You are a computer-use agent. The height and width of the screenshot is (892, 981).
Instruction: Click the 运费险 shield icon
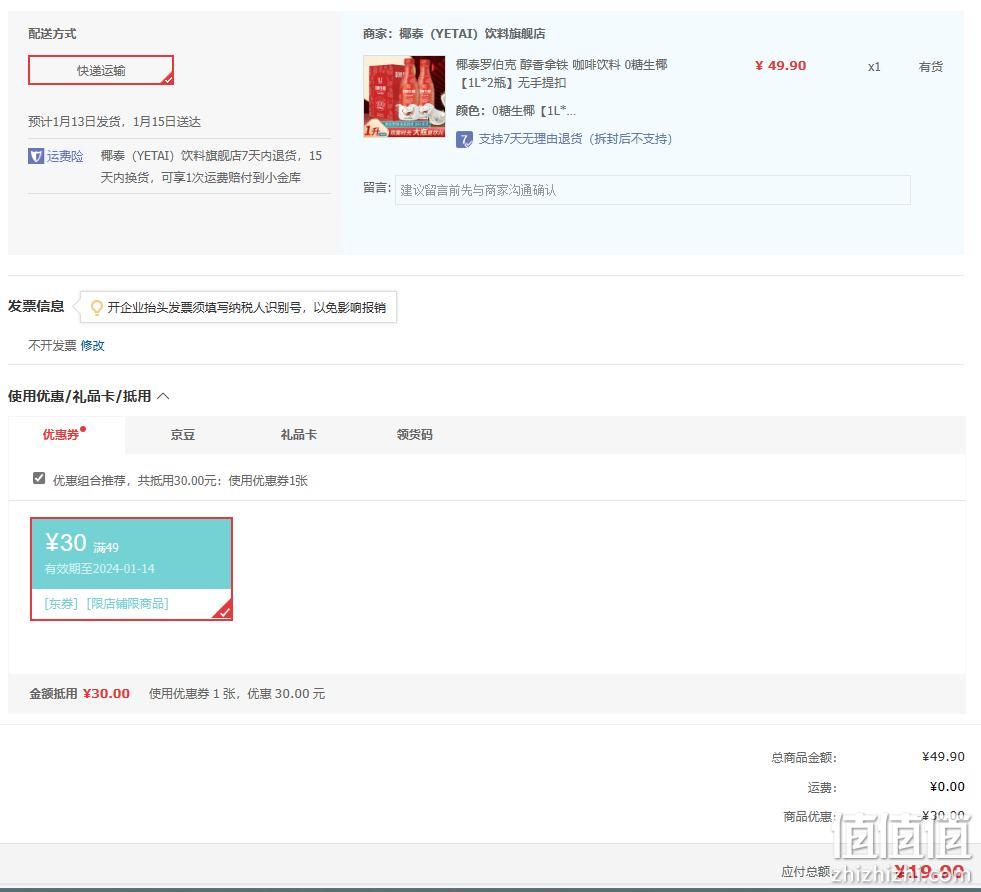[x=36, y=156]
